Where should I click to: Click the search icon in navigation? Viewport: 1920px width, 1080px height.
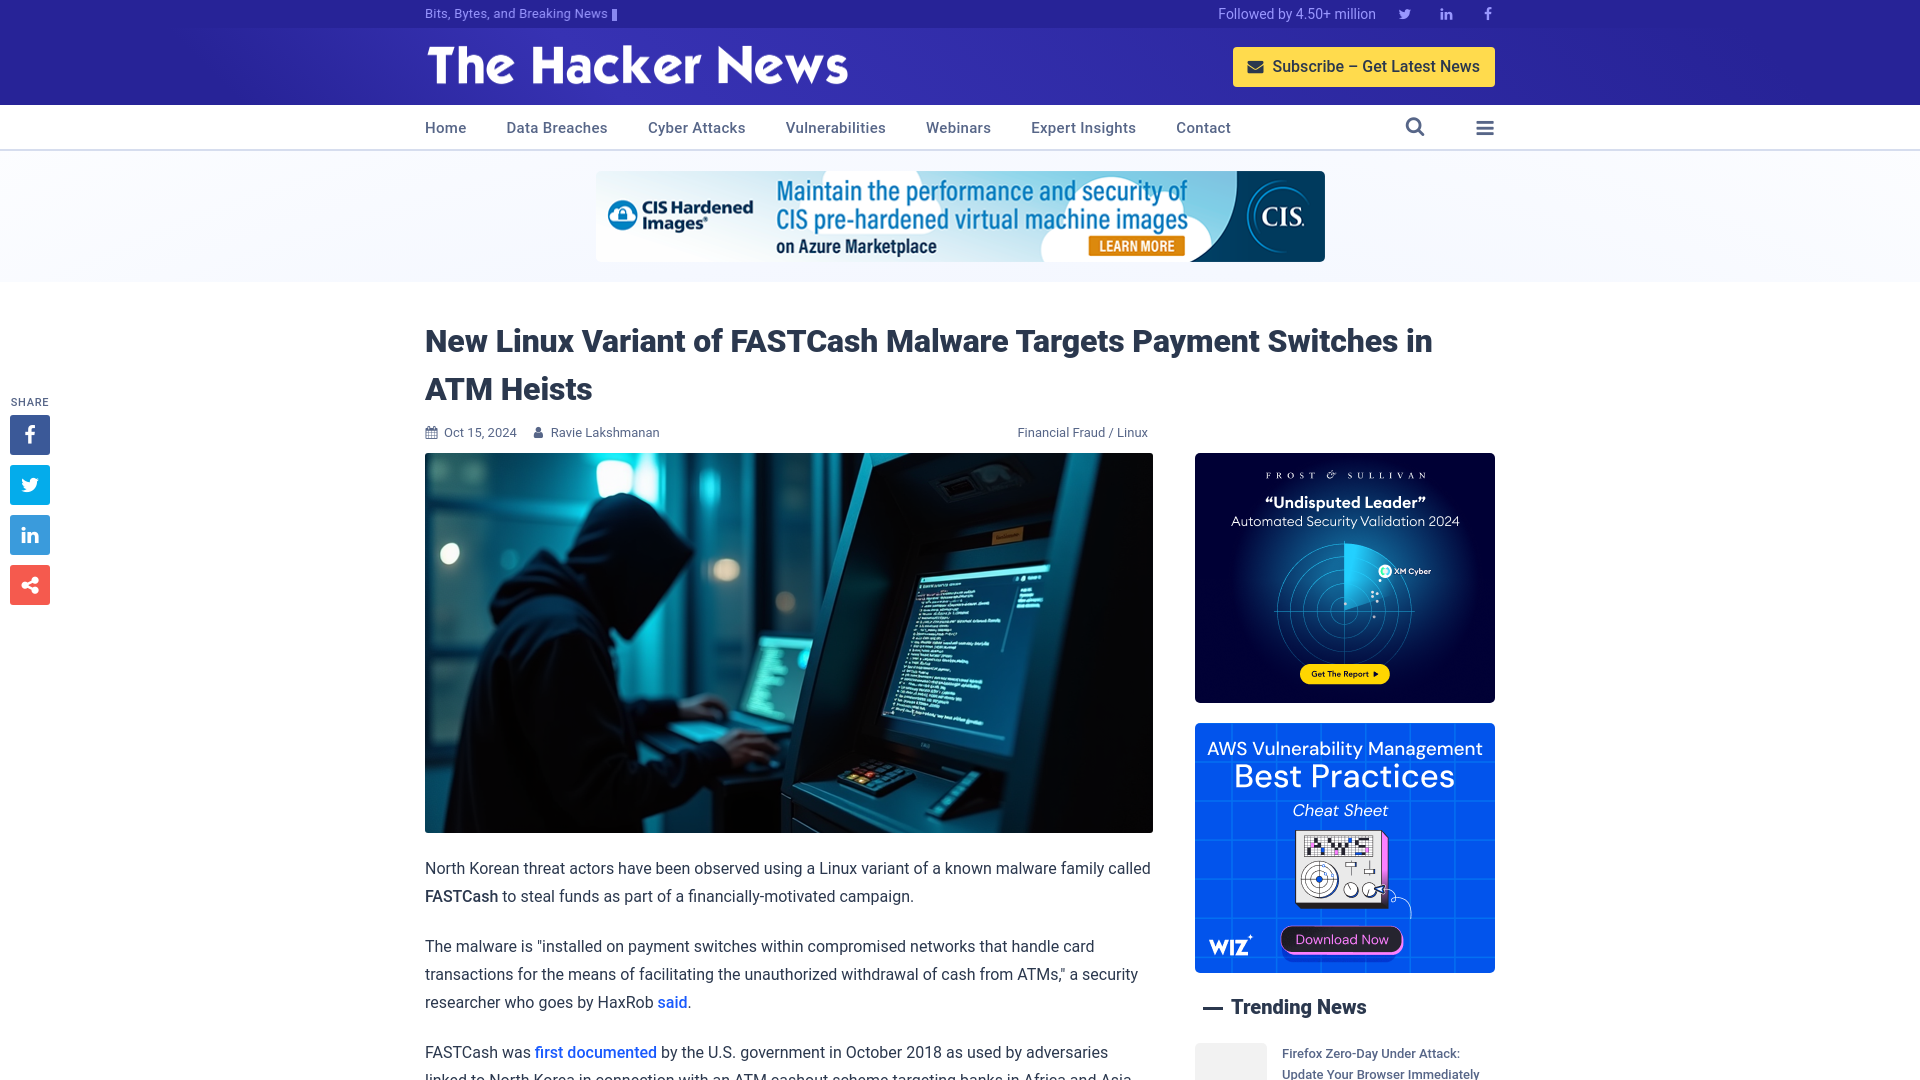pos(1415,127)
